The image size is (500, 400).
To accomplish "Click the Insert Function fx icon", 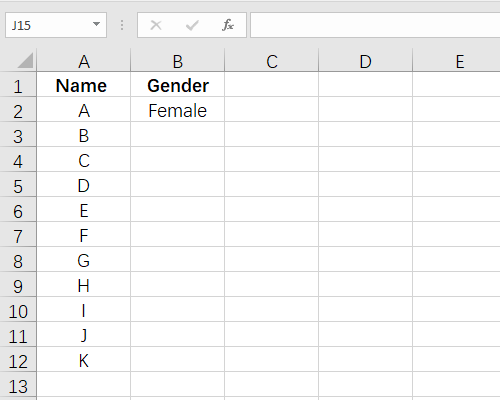I will (x=228, y=25).
